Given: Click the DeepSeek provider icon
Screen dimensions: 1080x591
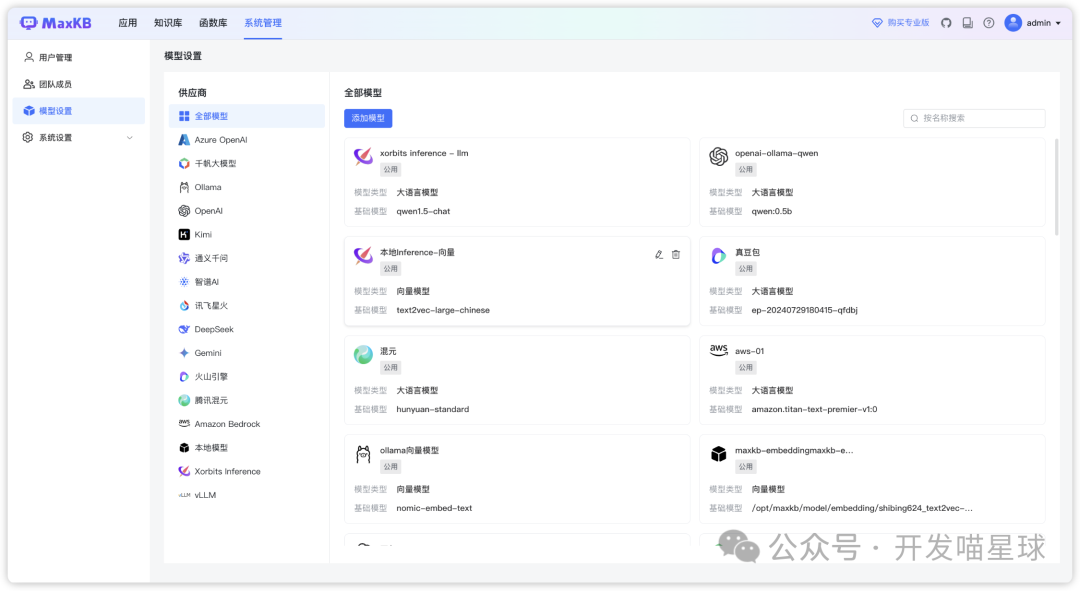Looking at the screenshot, I should pyautogui.click(x=184, y=329).
